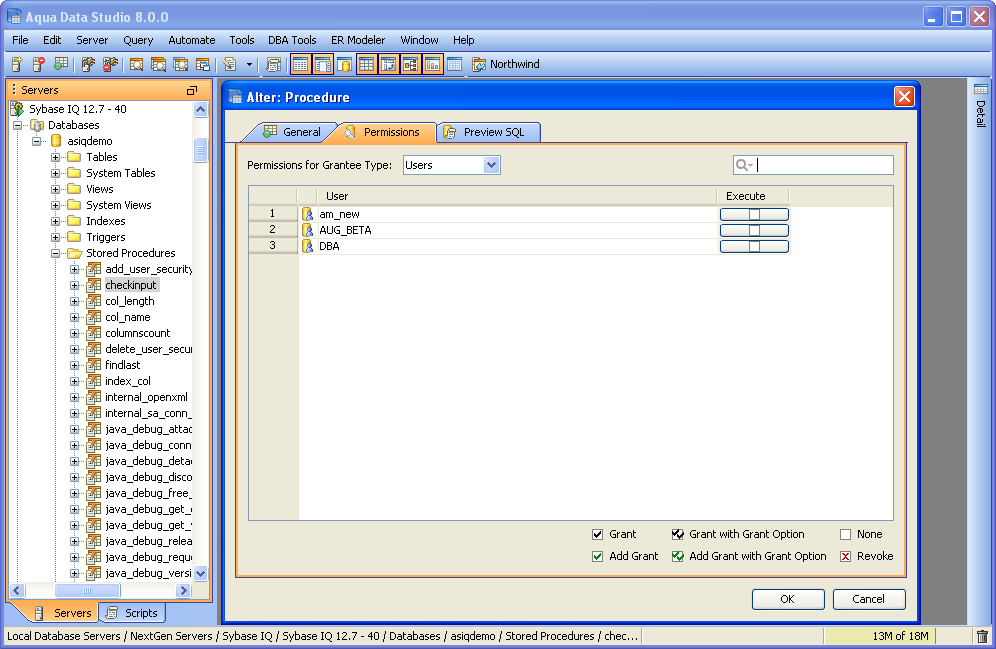Image resolution: width=996 pixels, height=649 pixels.
Task: Click the plain grid icon before Northwind
Action: pyautogui.click(x=454, y=64)
